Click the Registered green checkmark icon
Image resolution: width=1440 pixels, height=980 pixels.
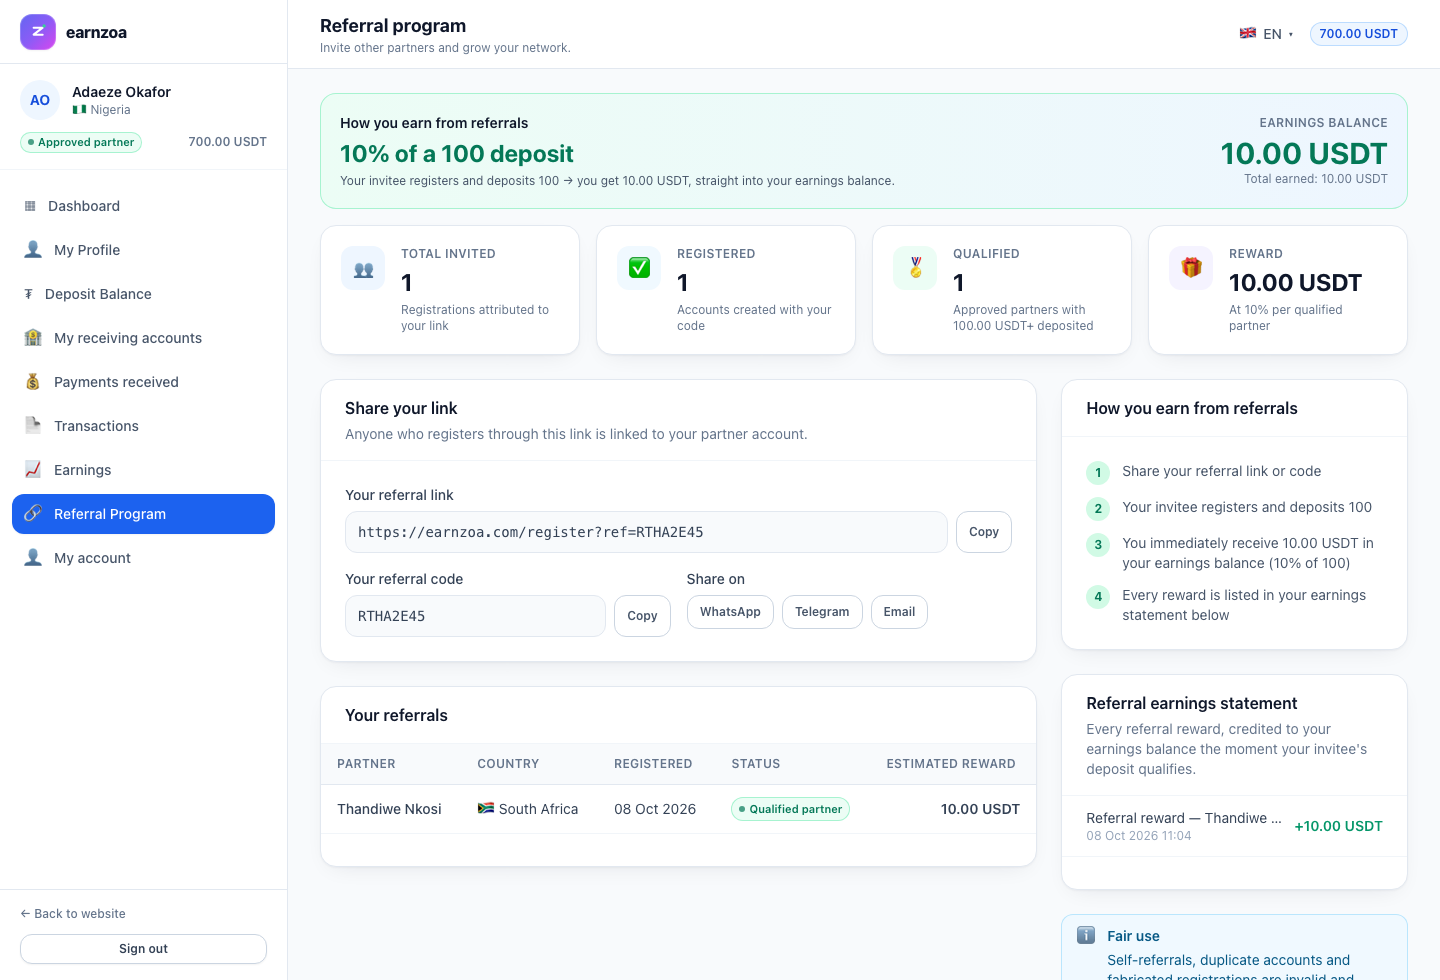[x=639, y=268]
